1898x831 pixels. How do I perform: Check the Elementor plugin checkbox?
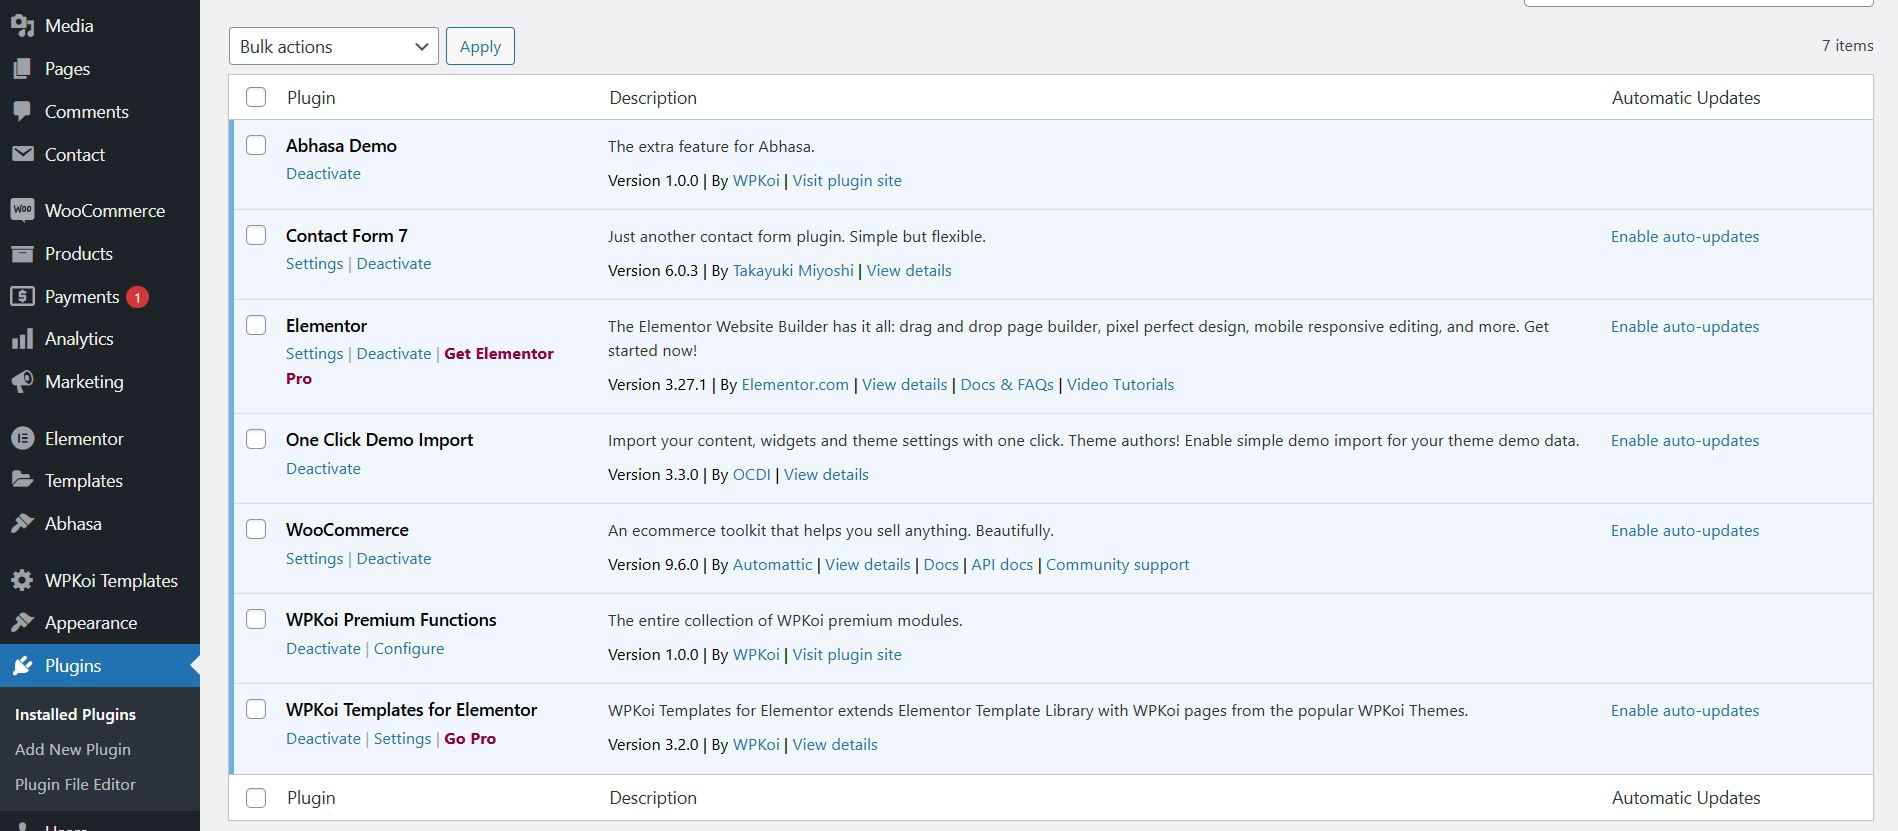point(256,325)
